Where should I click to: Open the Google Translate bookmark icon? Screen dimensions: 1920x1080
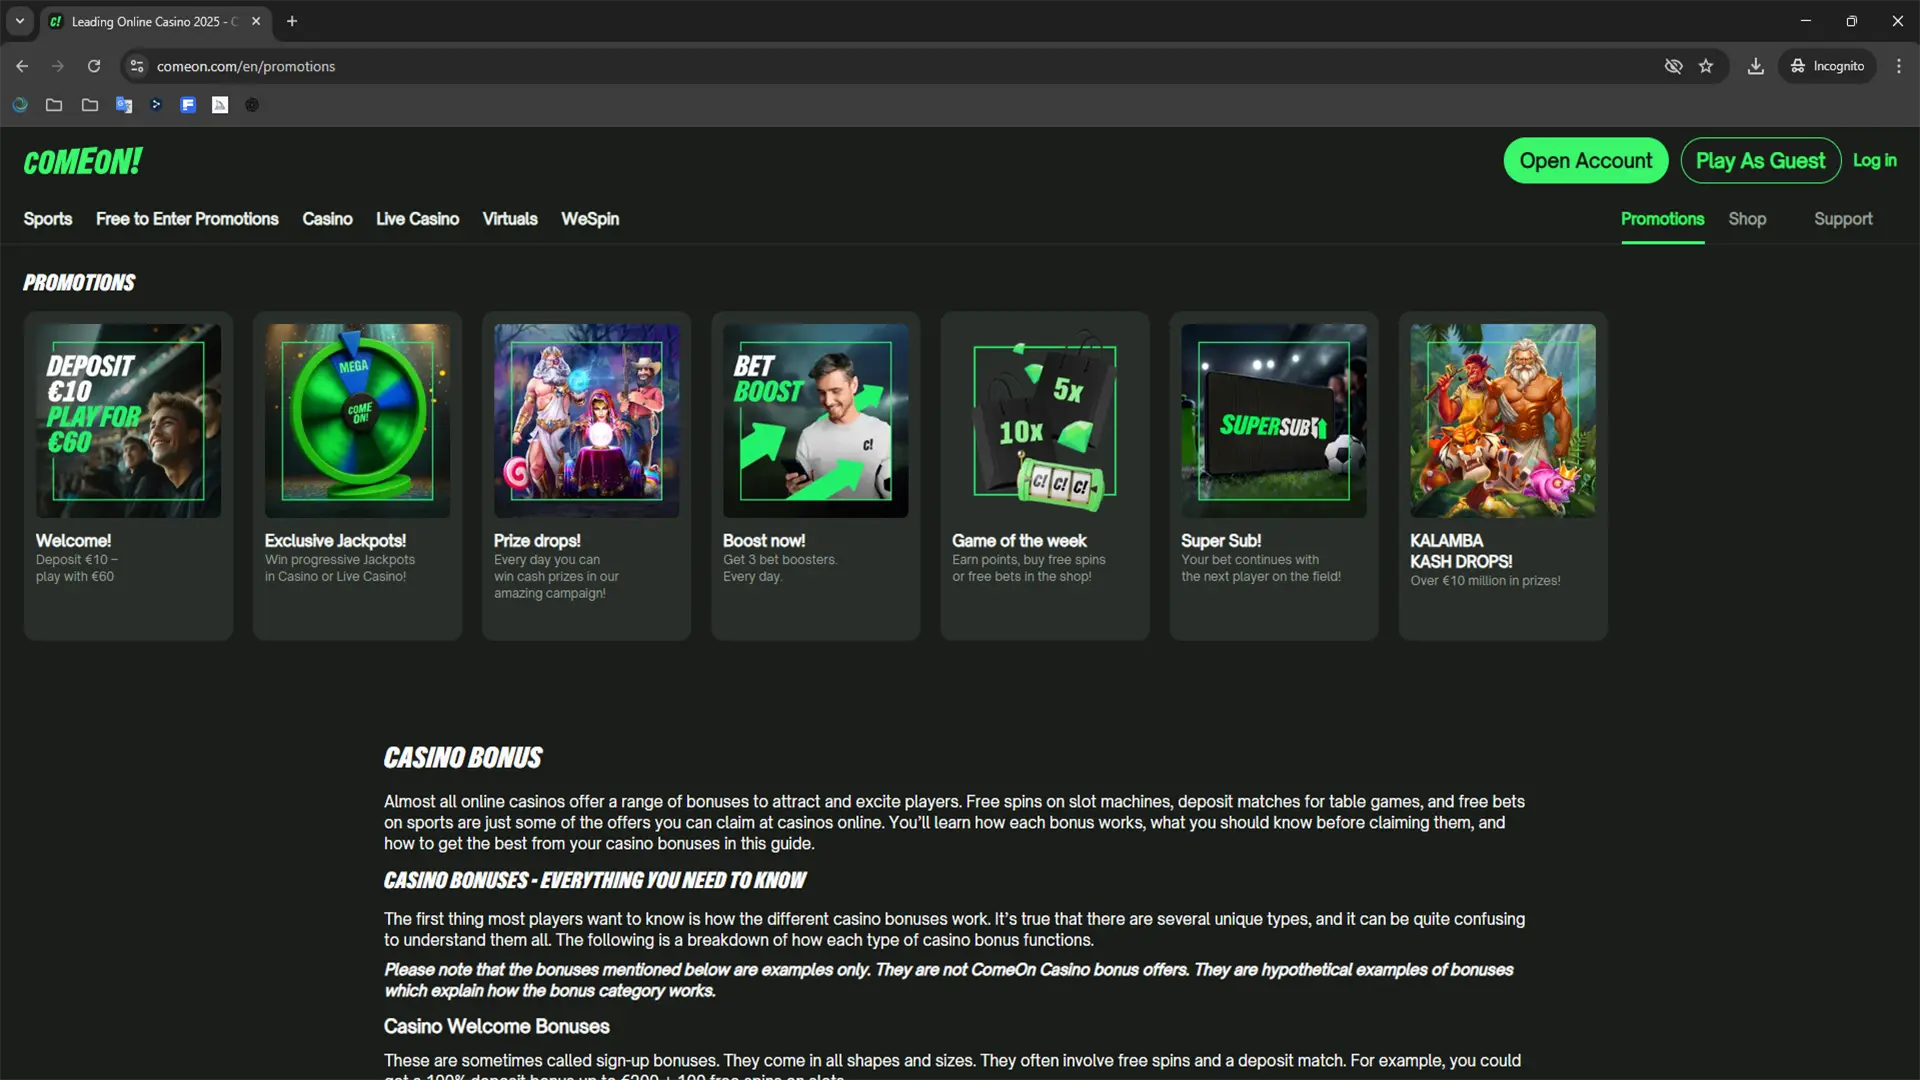click(124, 105)
